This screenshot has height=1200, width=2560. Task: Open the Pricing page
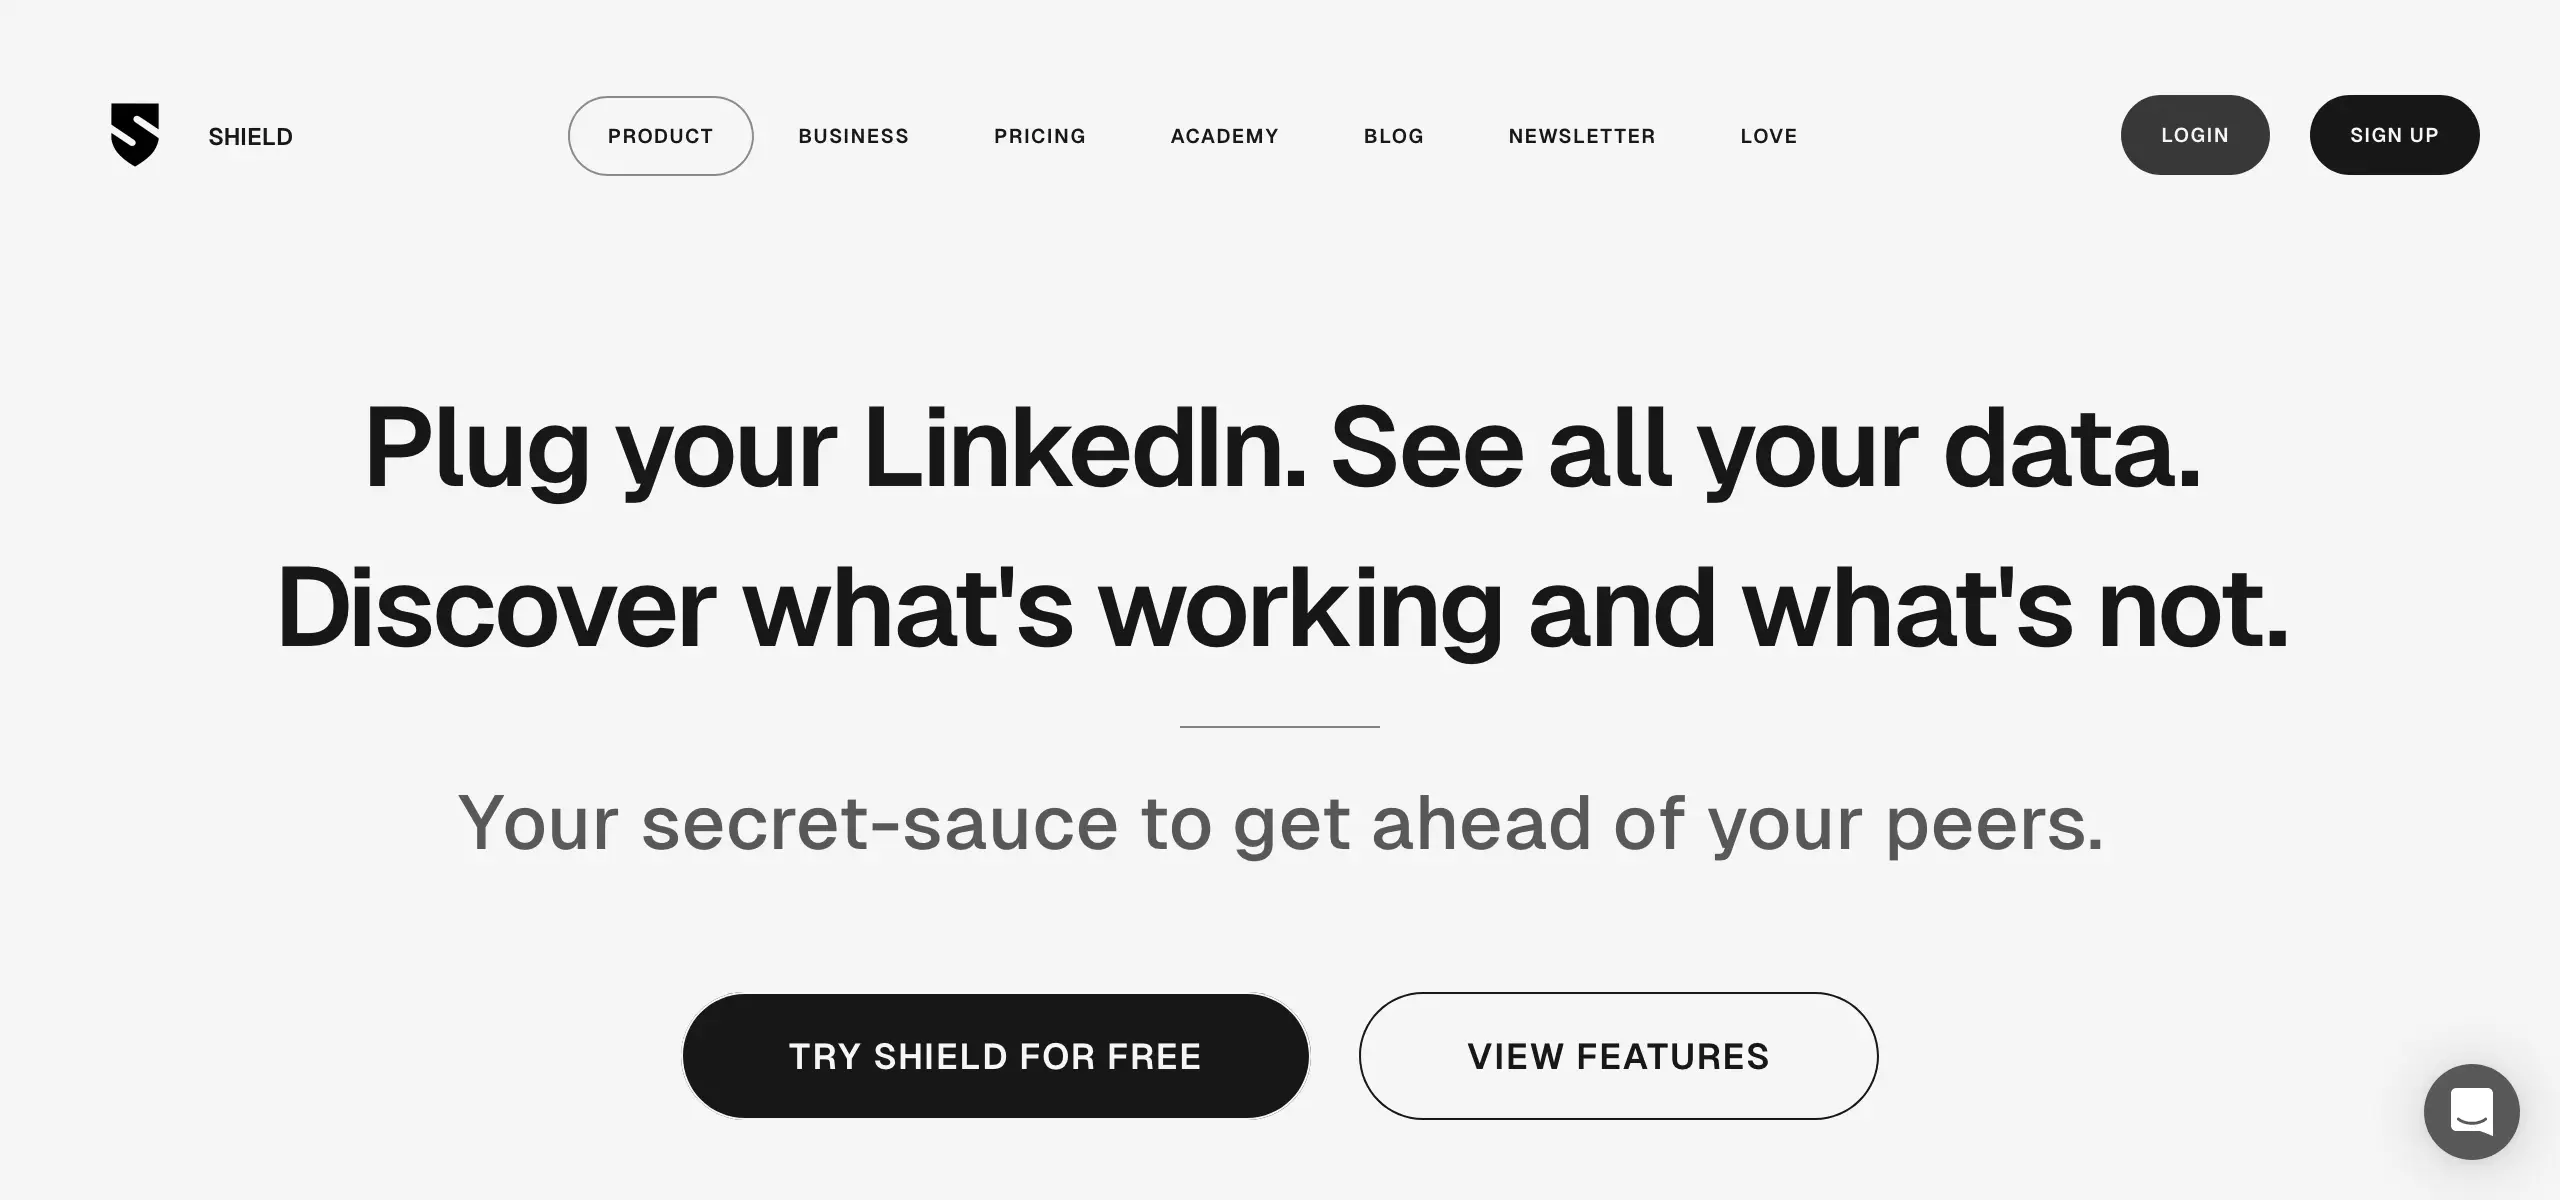coord(1040,136)
